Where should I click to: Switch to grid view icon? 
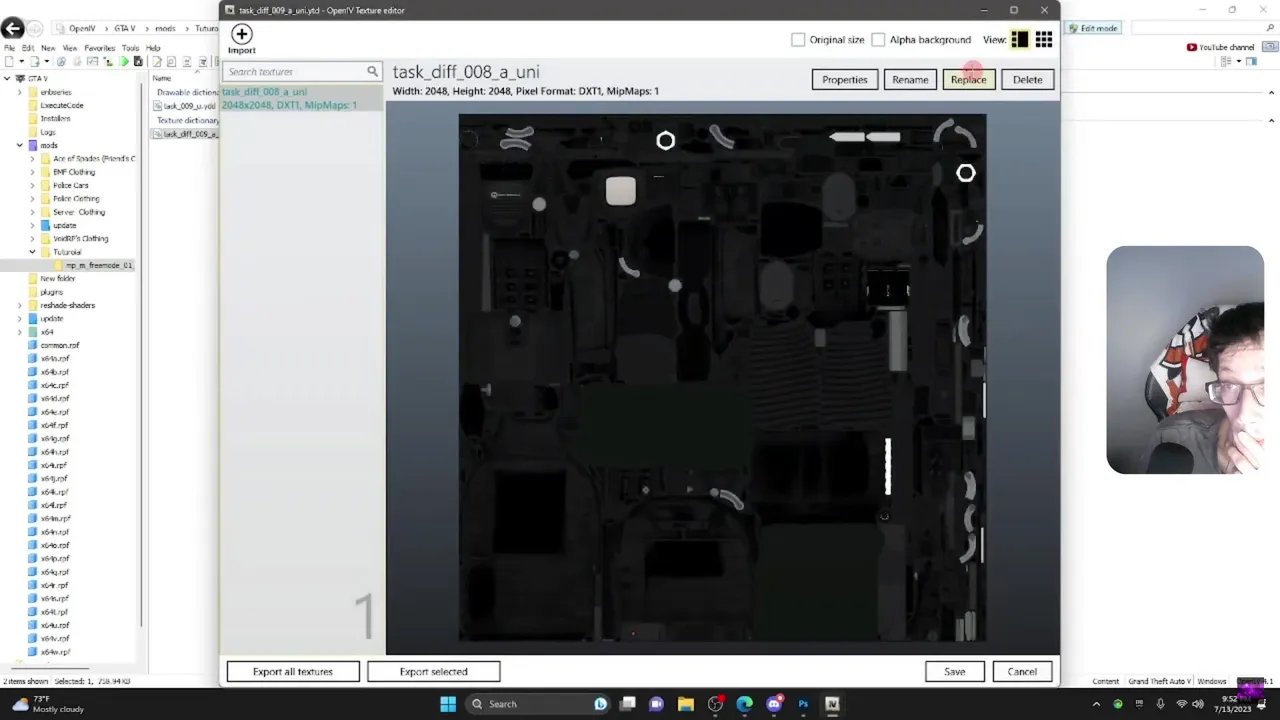click(x=1043, y=40)
